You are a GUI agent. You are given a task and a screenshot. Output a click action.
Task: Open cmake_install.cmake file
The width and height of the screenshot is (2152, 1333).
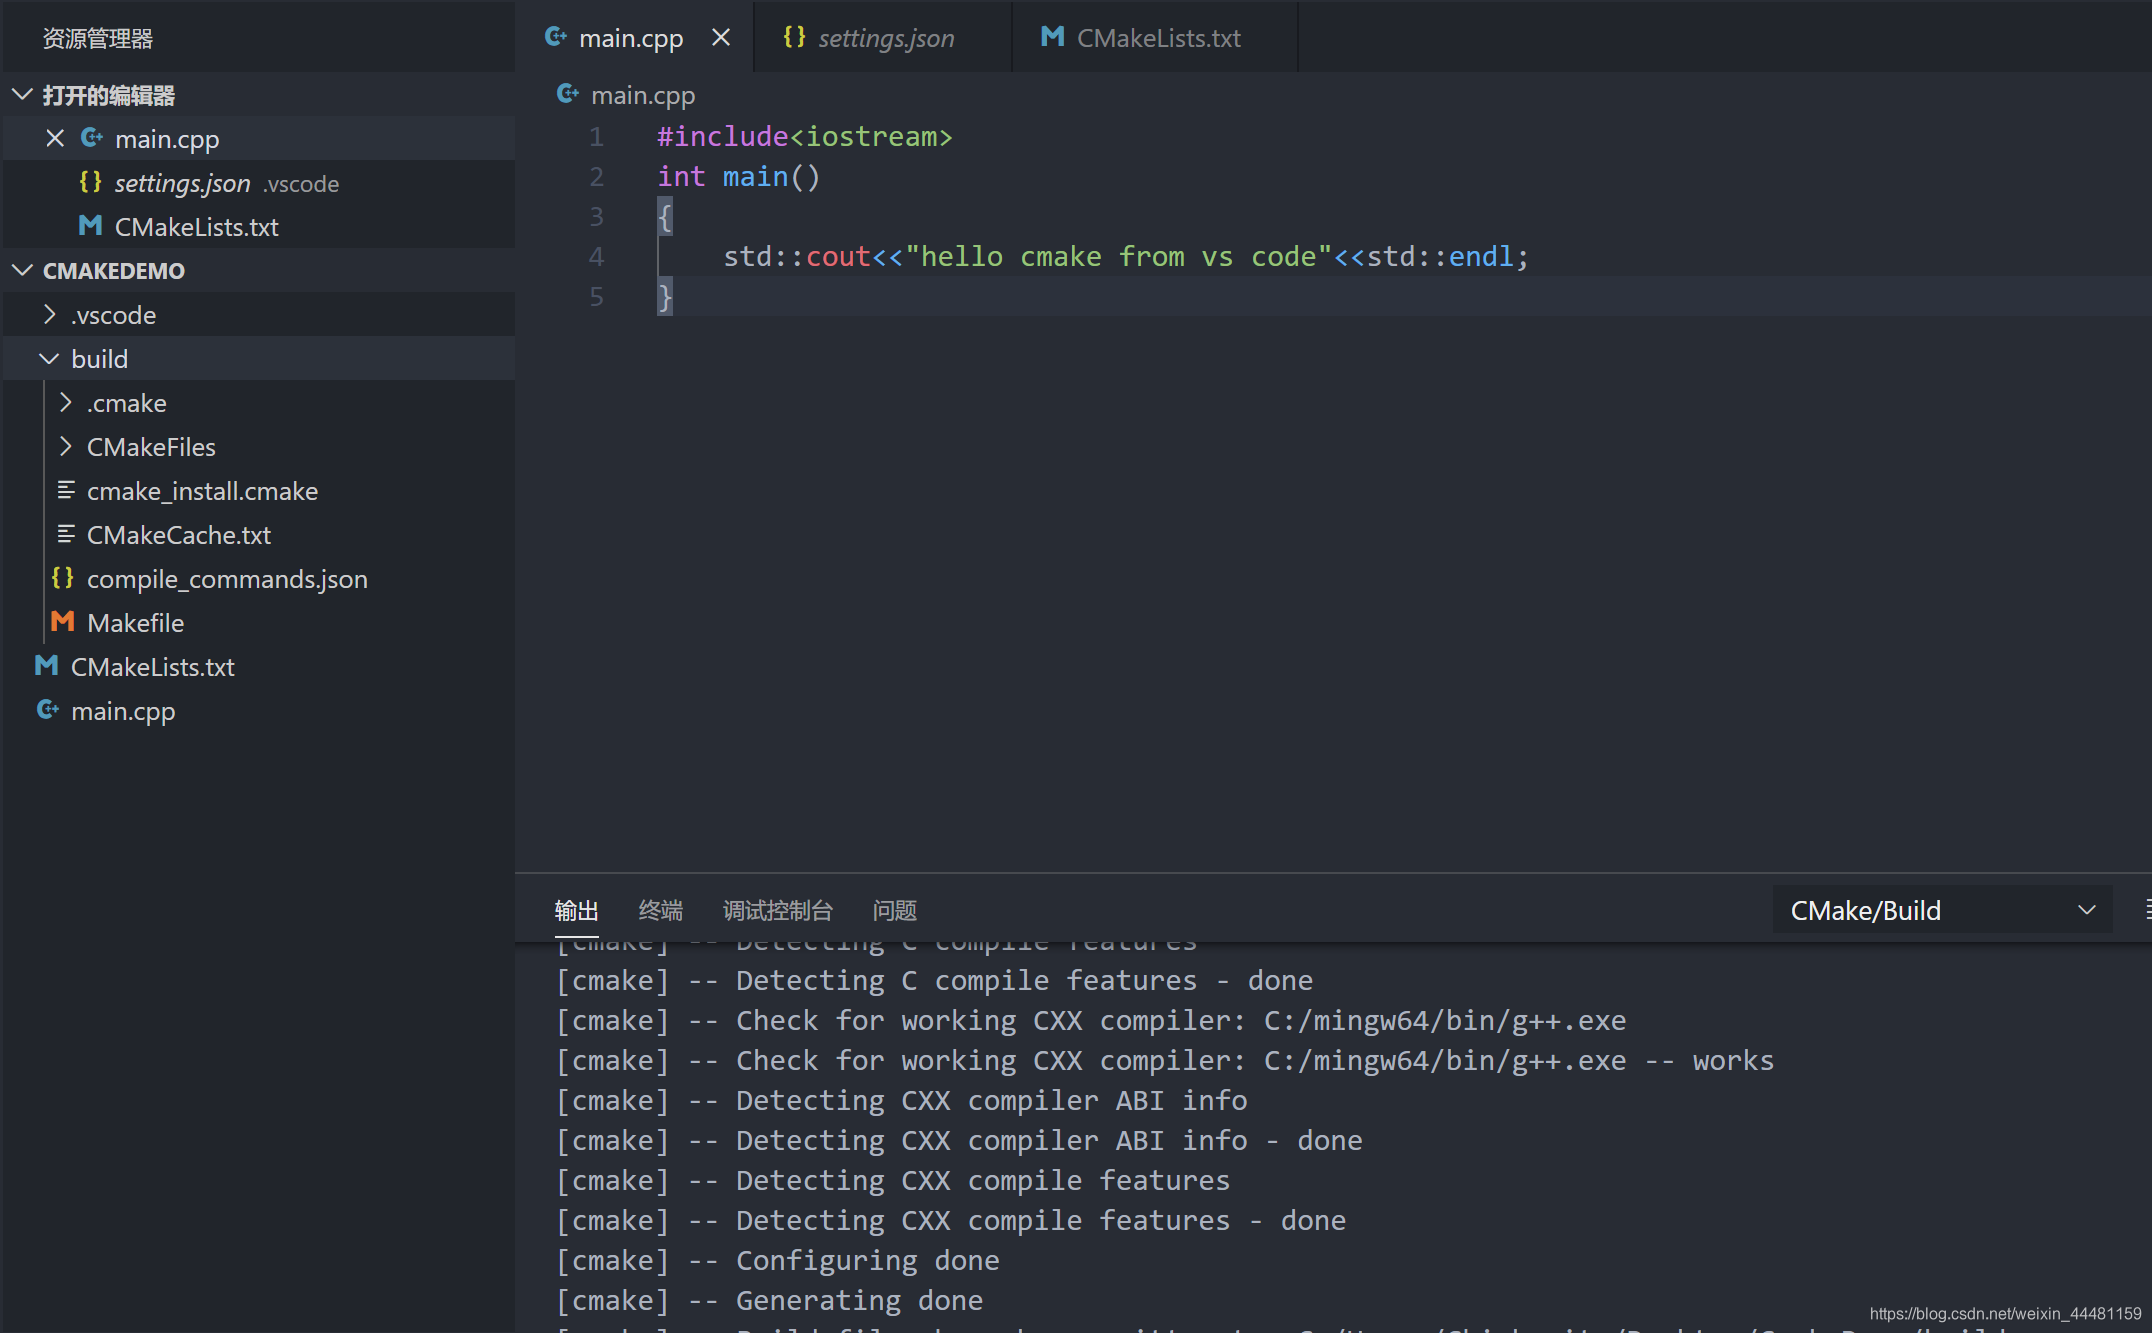[x=258, y=491]
